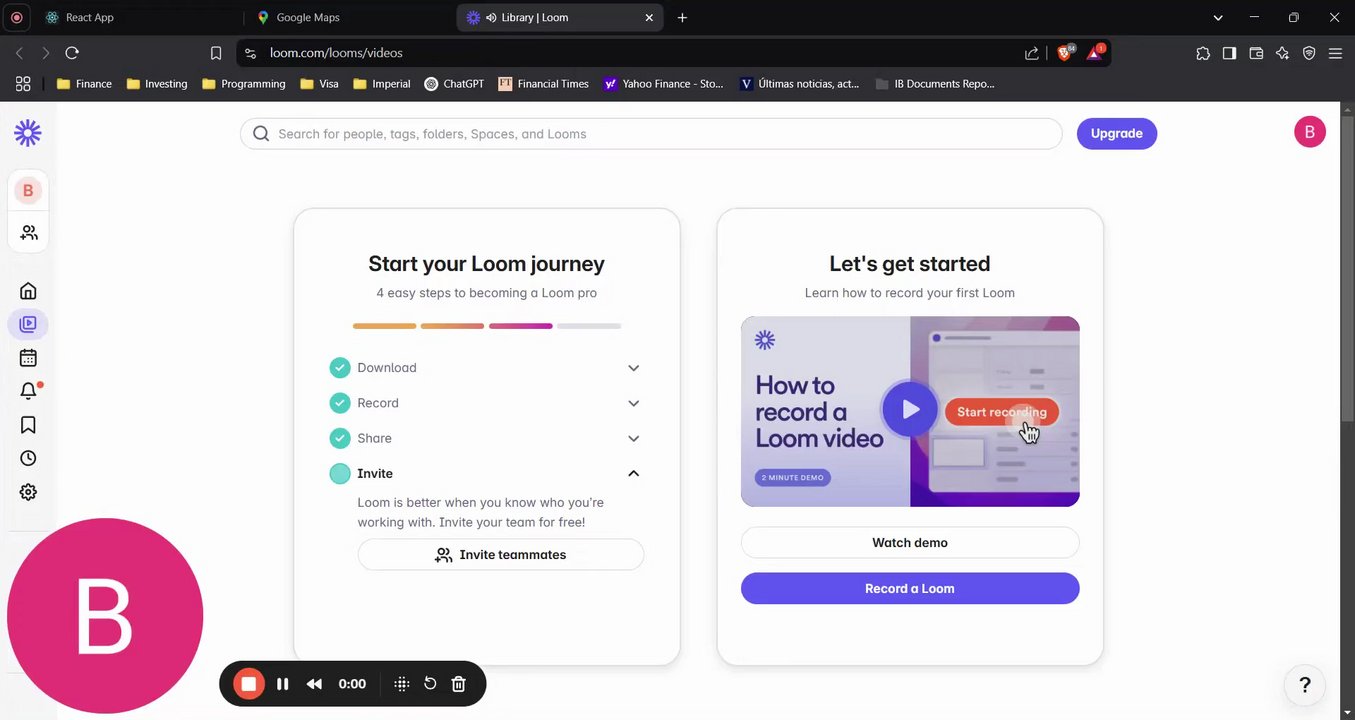Click the address bar URL loom.com/looms/videos
The height and width of the screenshot is (720, 1355).
point(336,53)
